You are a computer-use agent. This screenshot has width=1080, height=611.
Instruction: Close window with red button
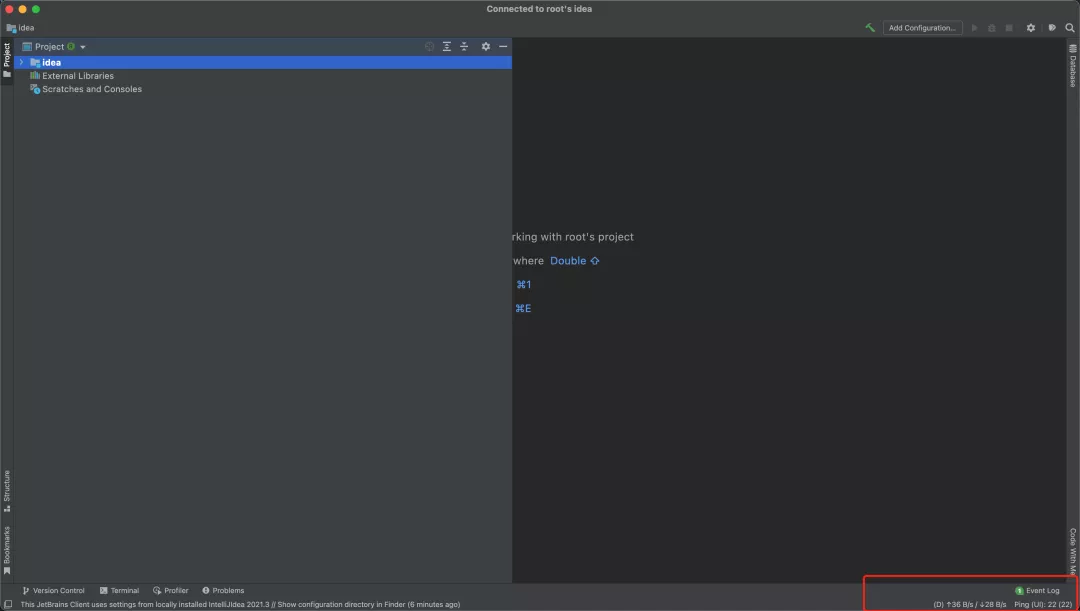point(9,9)
